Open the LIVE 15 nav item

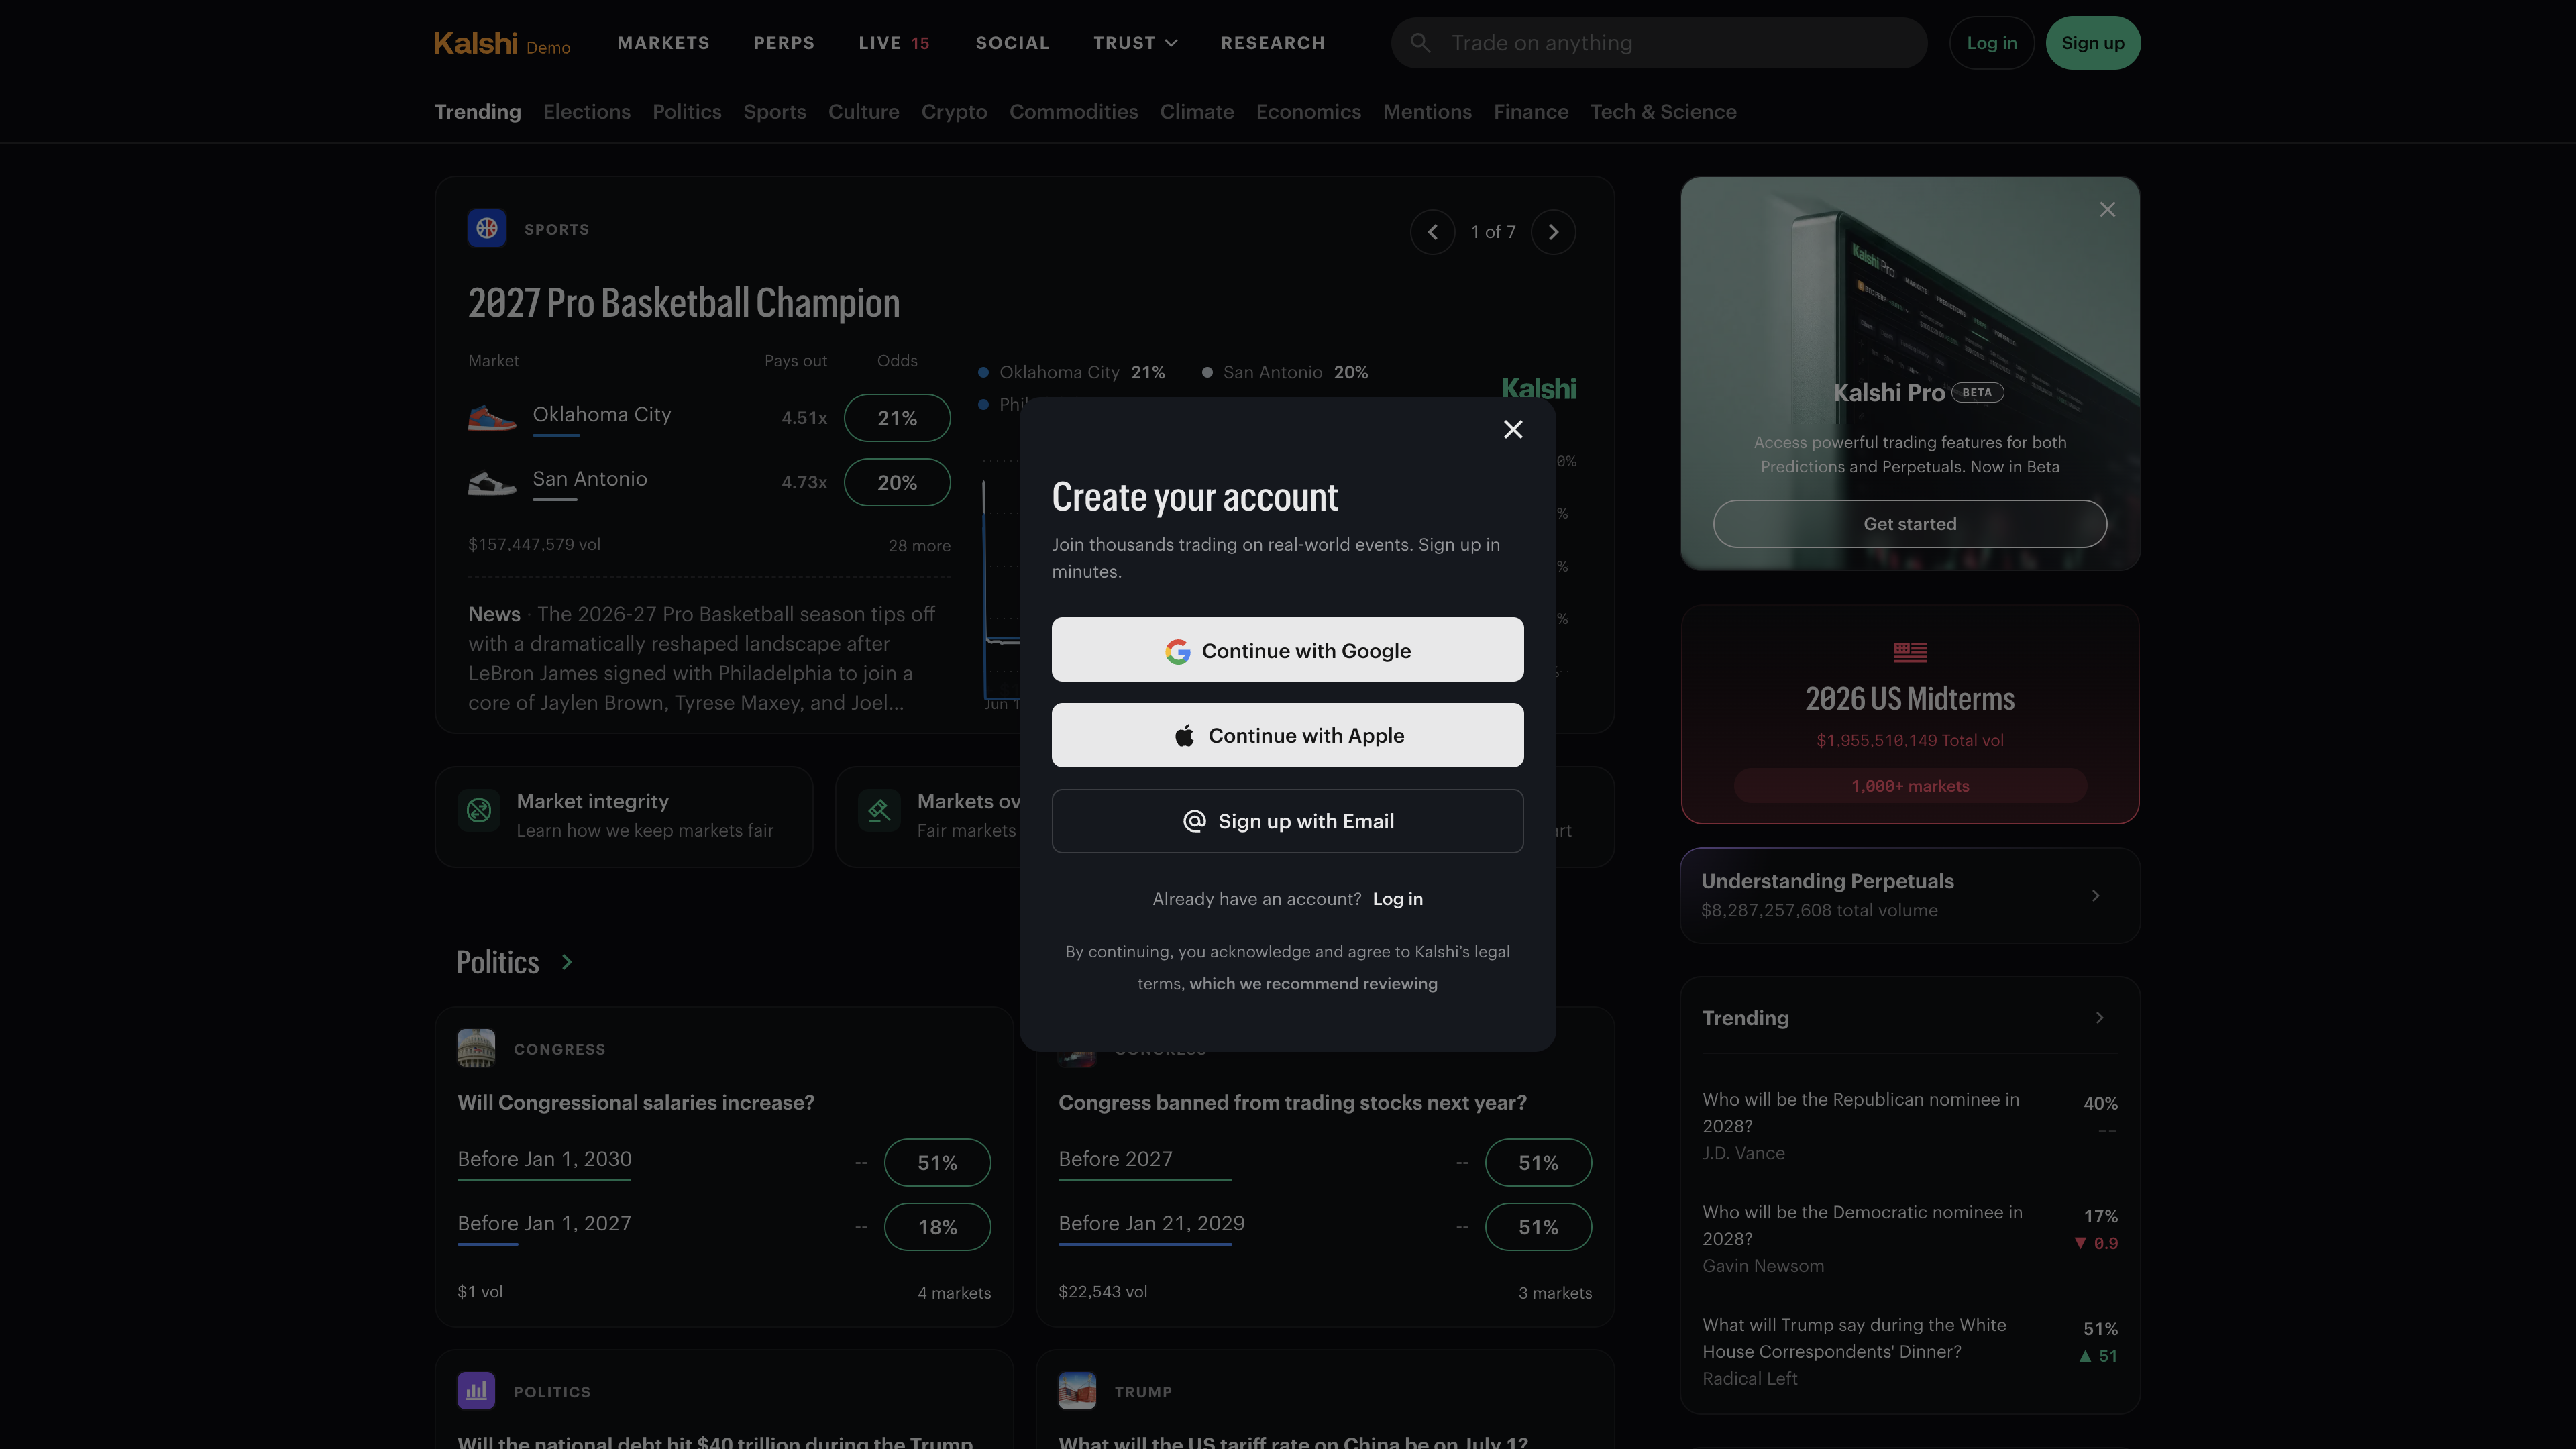[x=894, y=43]
